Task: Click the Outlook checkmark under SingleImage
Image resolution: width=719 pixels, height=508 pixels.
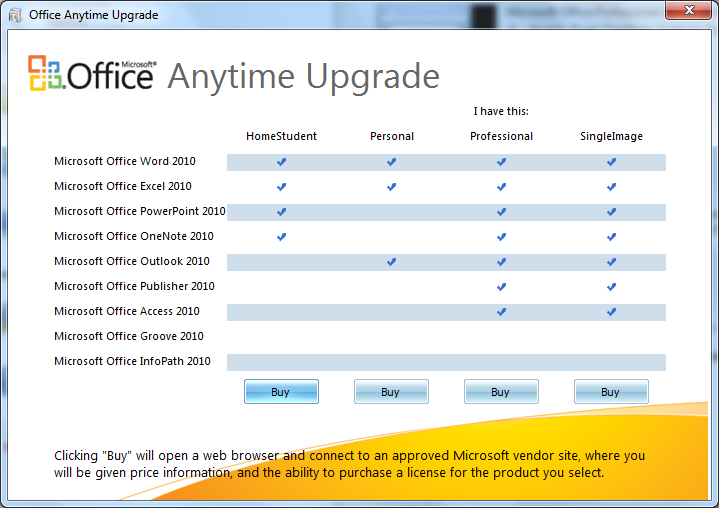Action: pos(612,262)
